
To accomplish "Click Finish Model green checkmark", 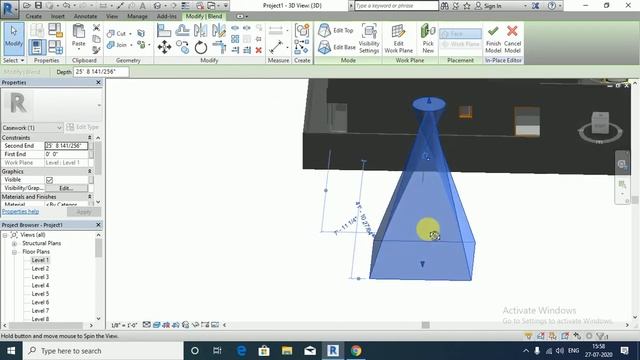I will [x=493, y=38].
